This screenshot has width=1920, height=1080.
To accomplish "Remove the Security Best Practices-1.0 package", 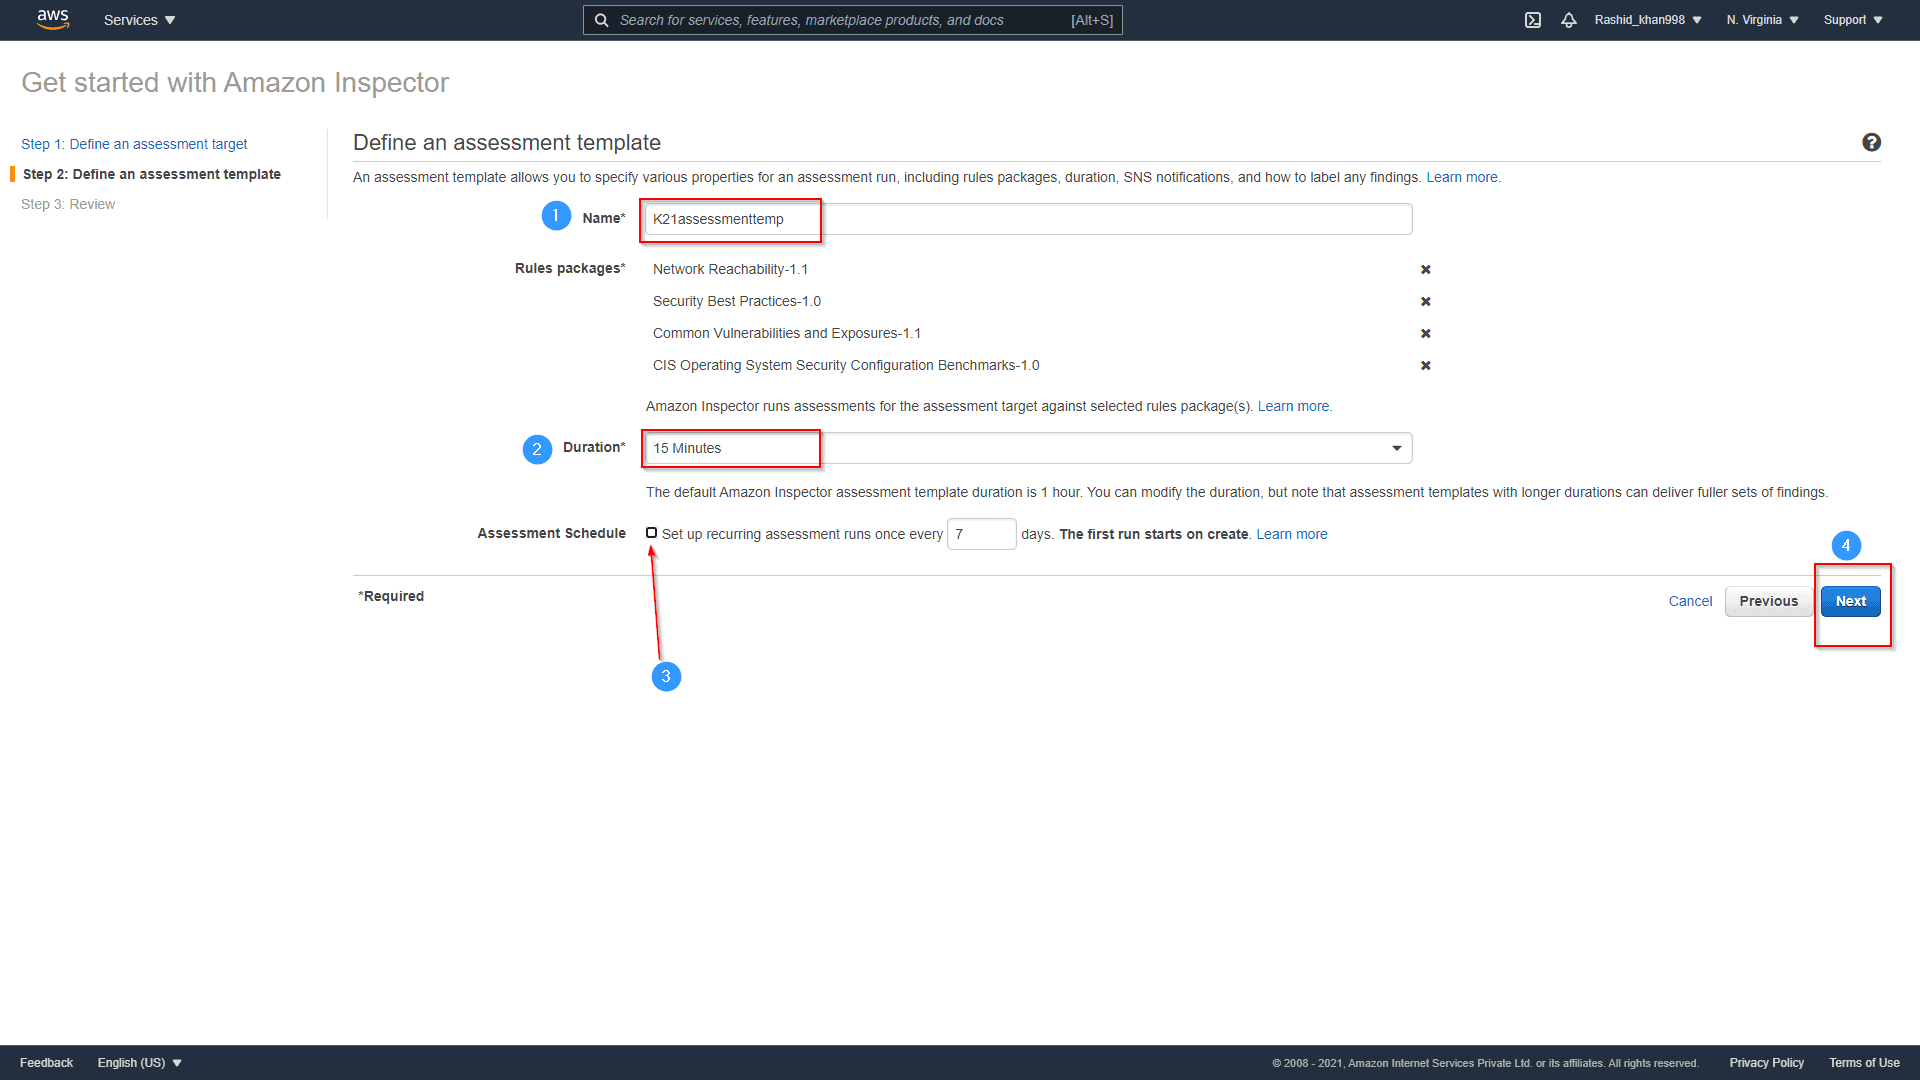I will [x=1426, y=301].
